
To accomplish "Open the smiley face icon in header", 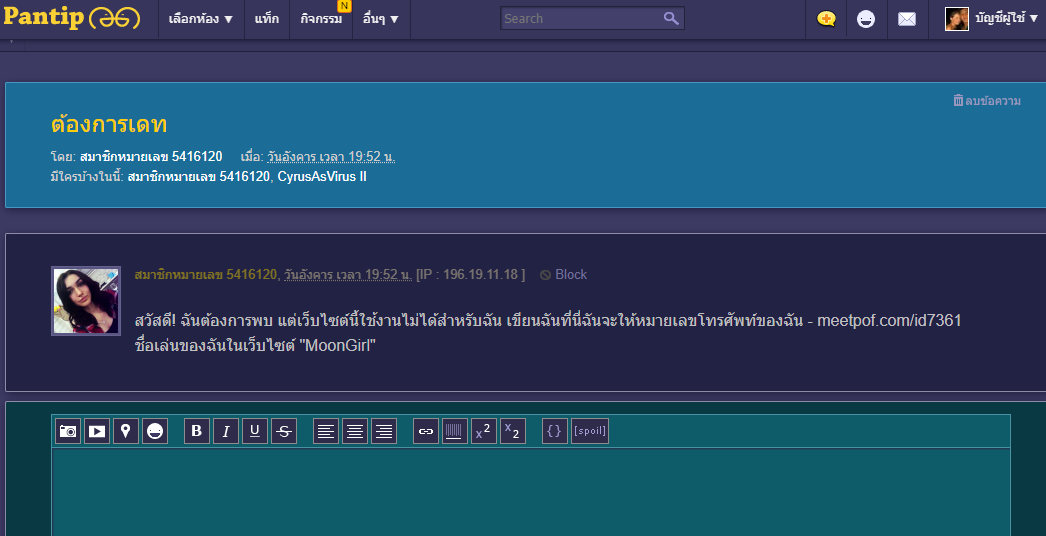I will (x=866, y=19).
